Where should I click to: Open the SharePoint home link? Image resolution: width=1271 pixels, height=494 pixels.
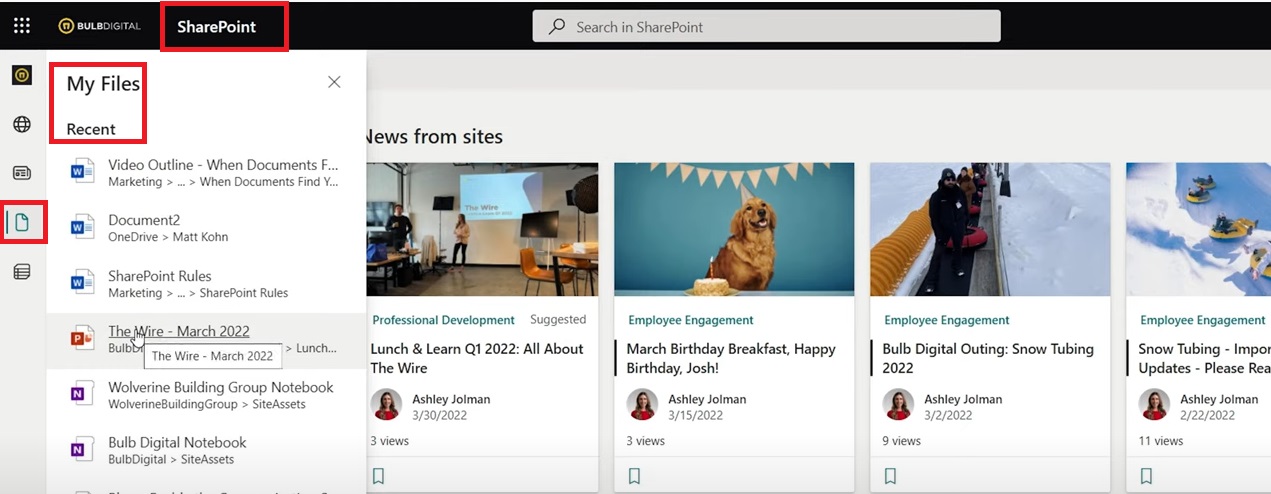(x=217, y=27)
